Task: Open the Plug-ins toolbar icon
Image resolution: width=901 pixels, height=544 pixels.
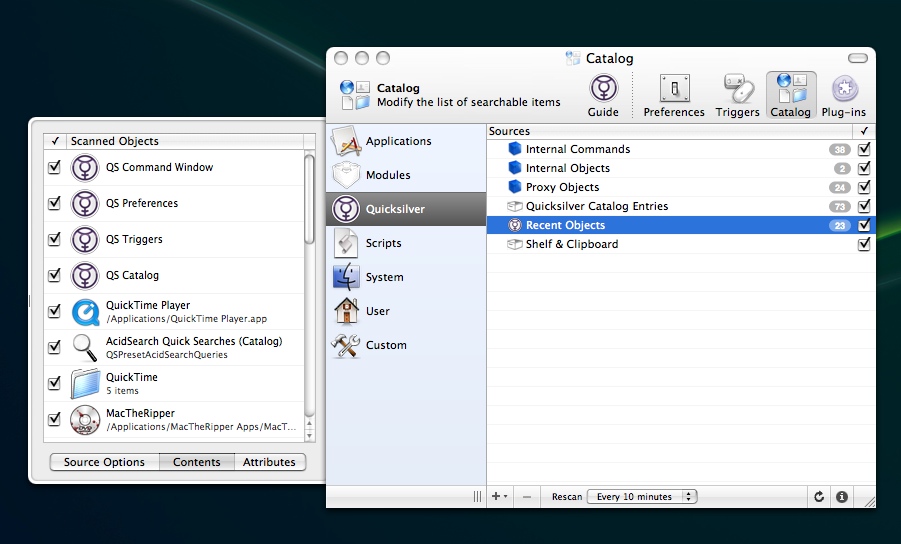Action: pyautogui.click(x=844, y=88)
